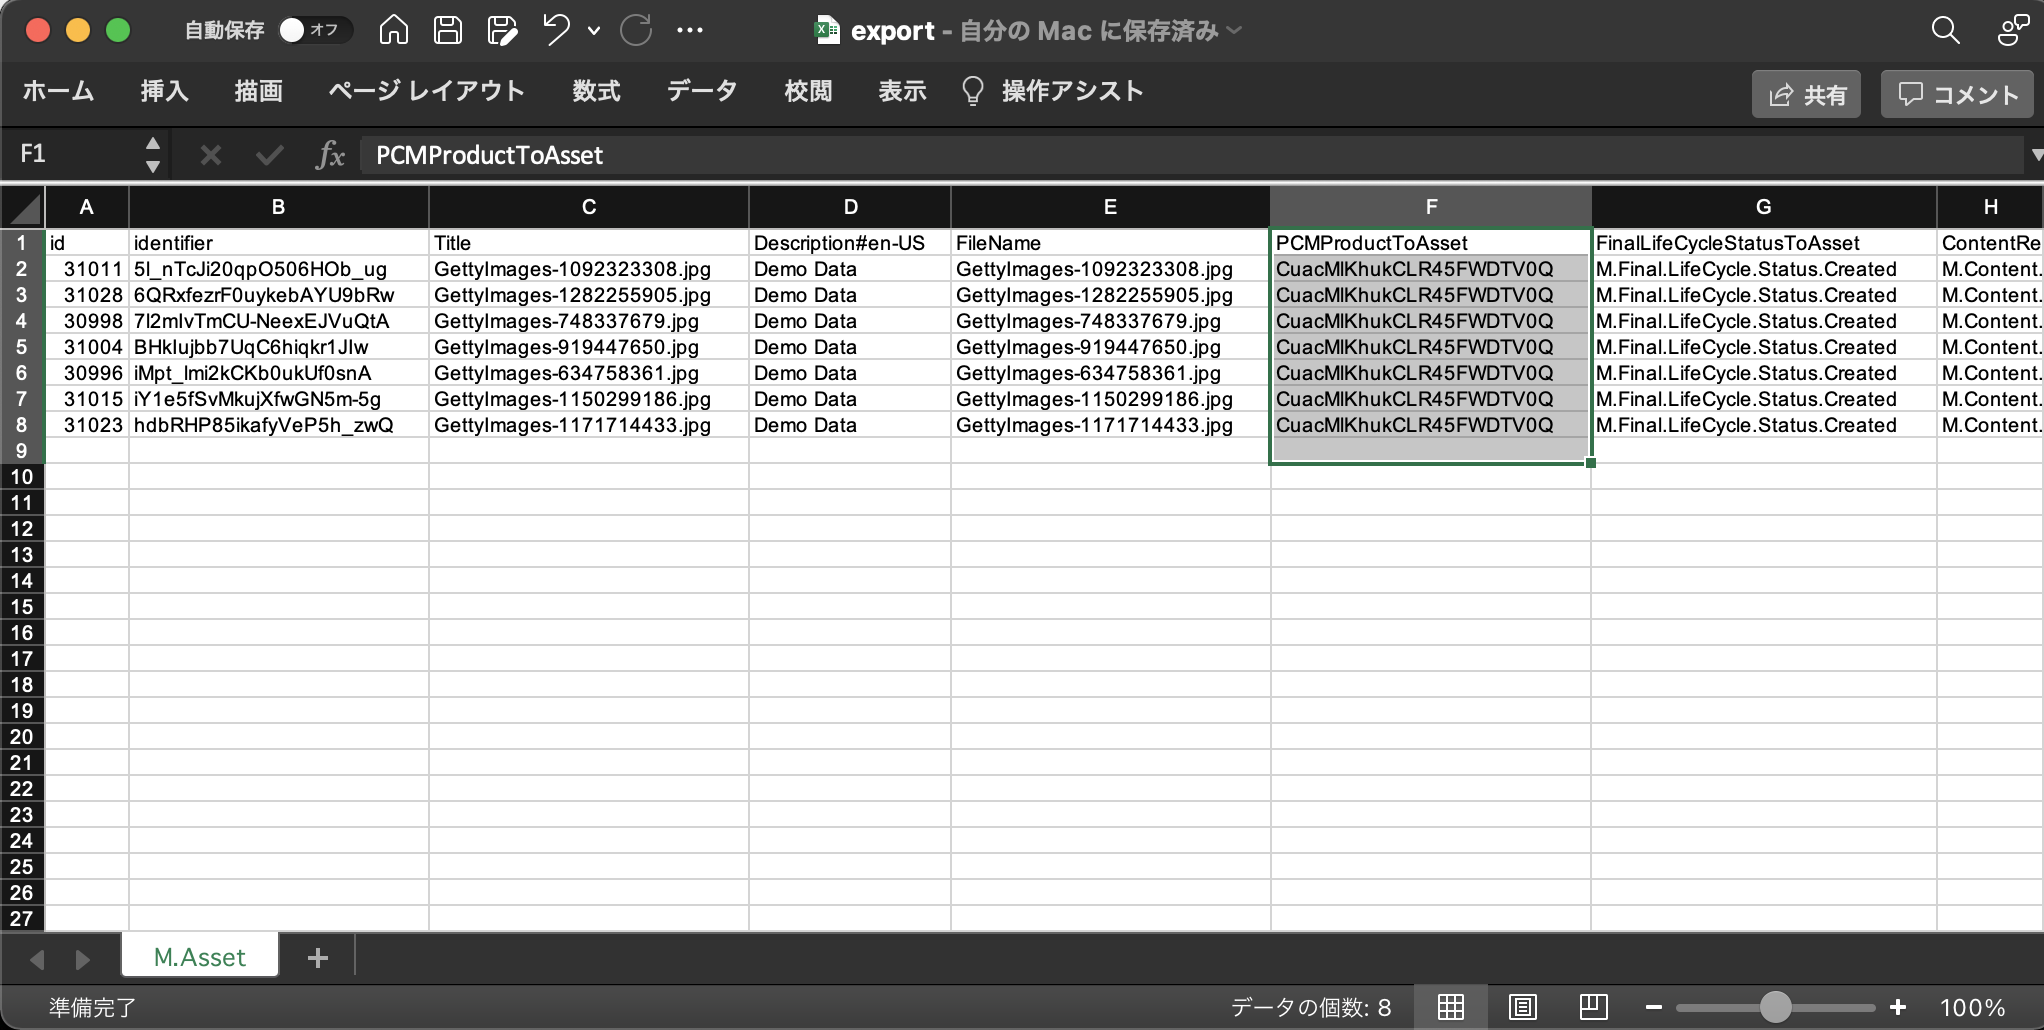2044x1030 pixels.
Task: Click identifier hdbRHP85ikafyVeP5h_zwQ cell
Action: click(x=279, y=425)
